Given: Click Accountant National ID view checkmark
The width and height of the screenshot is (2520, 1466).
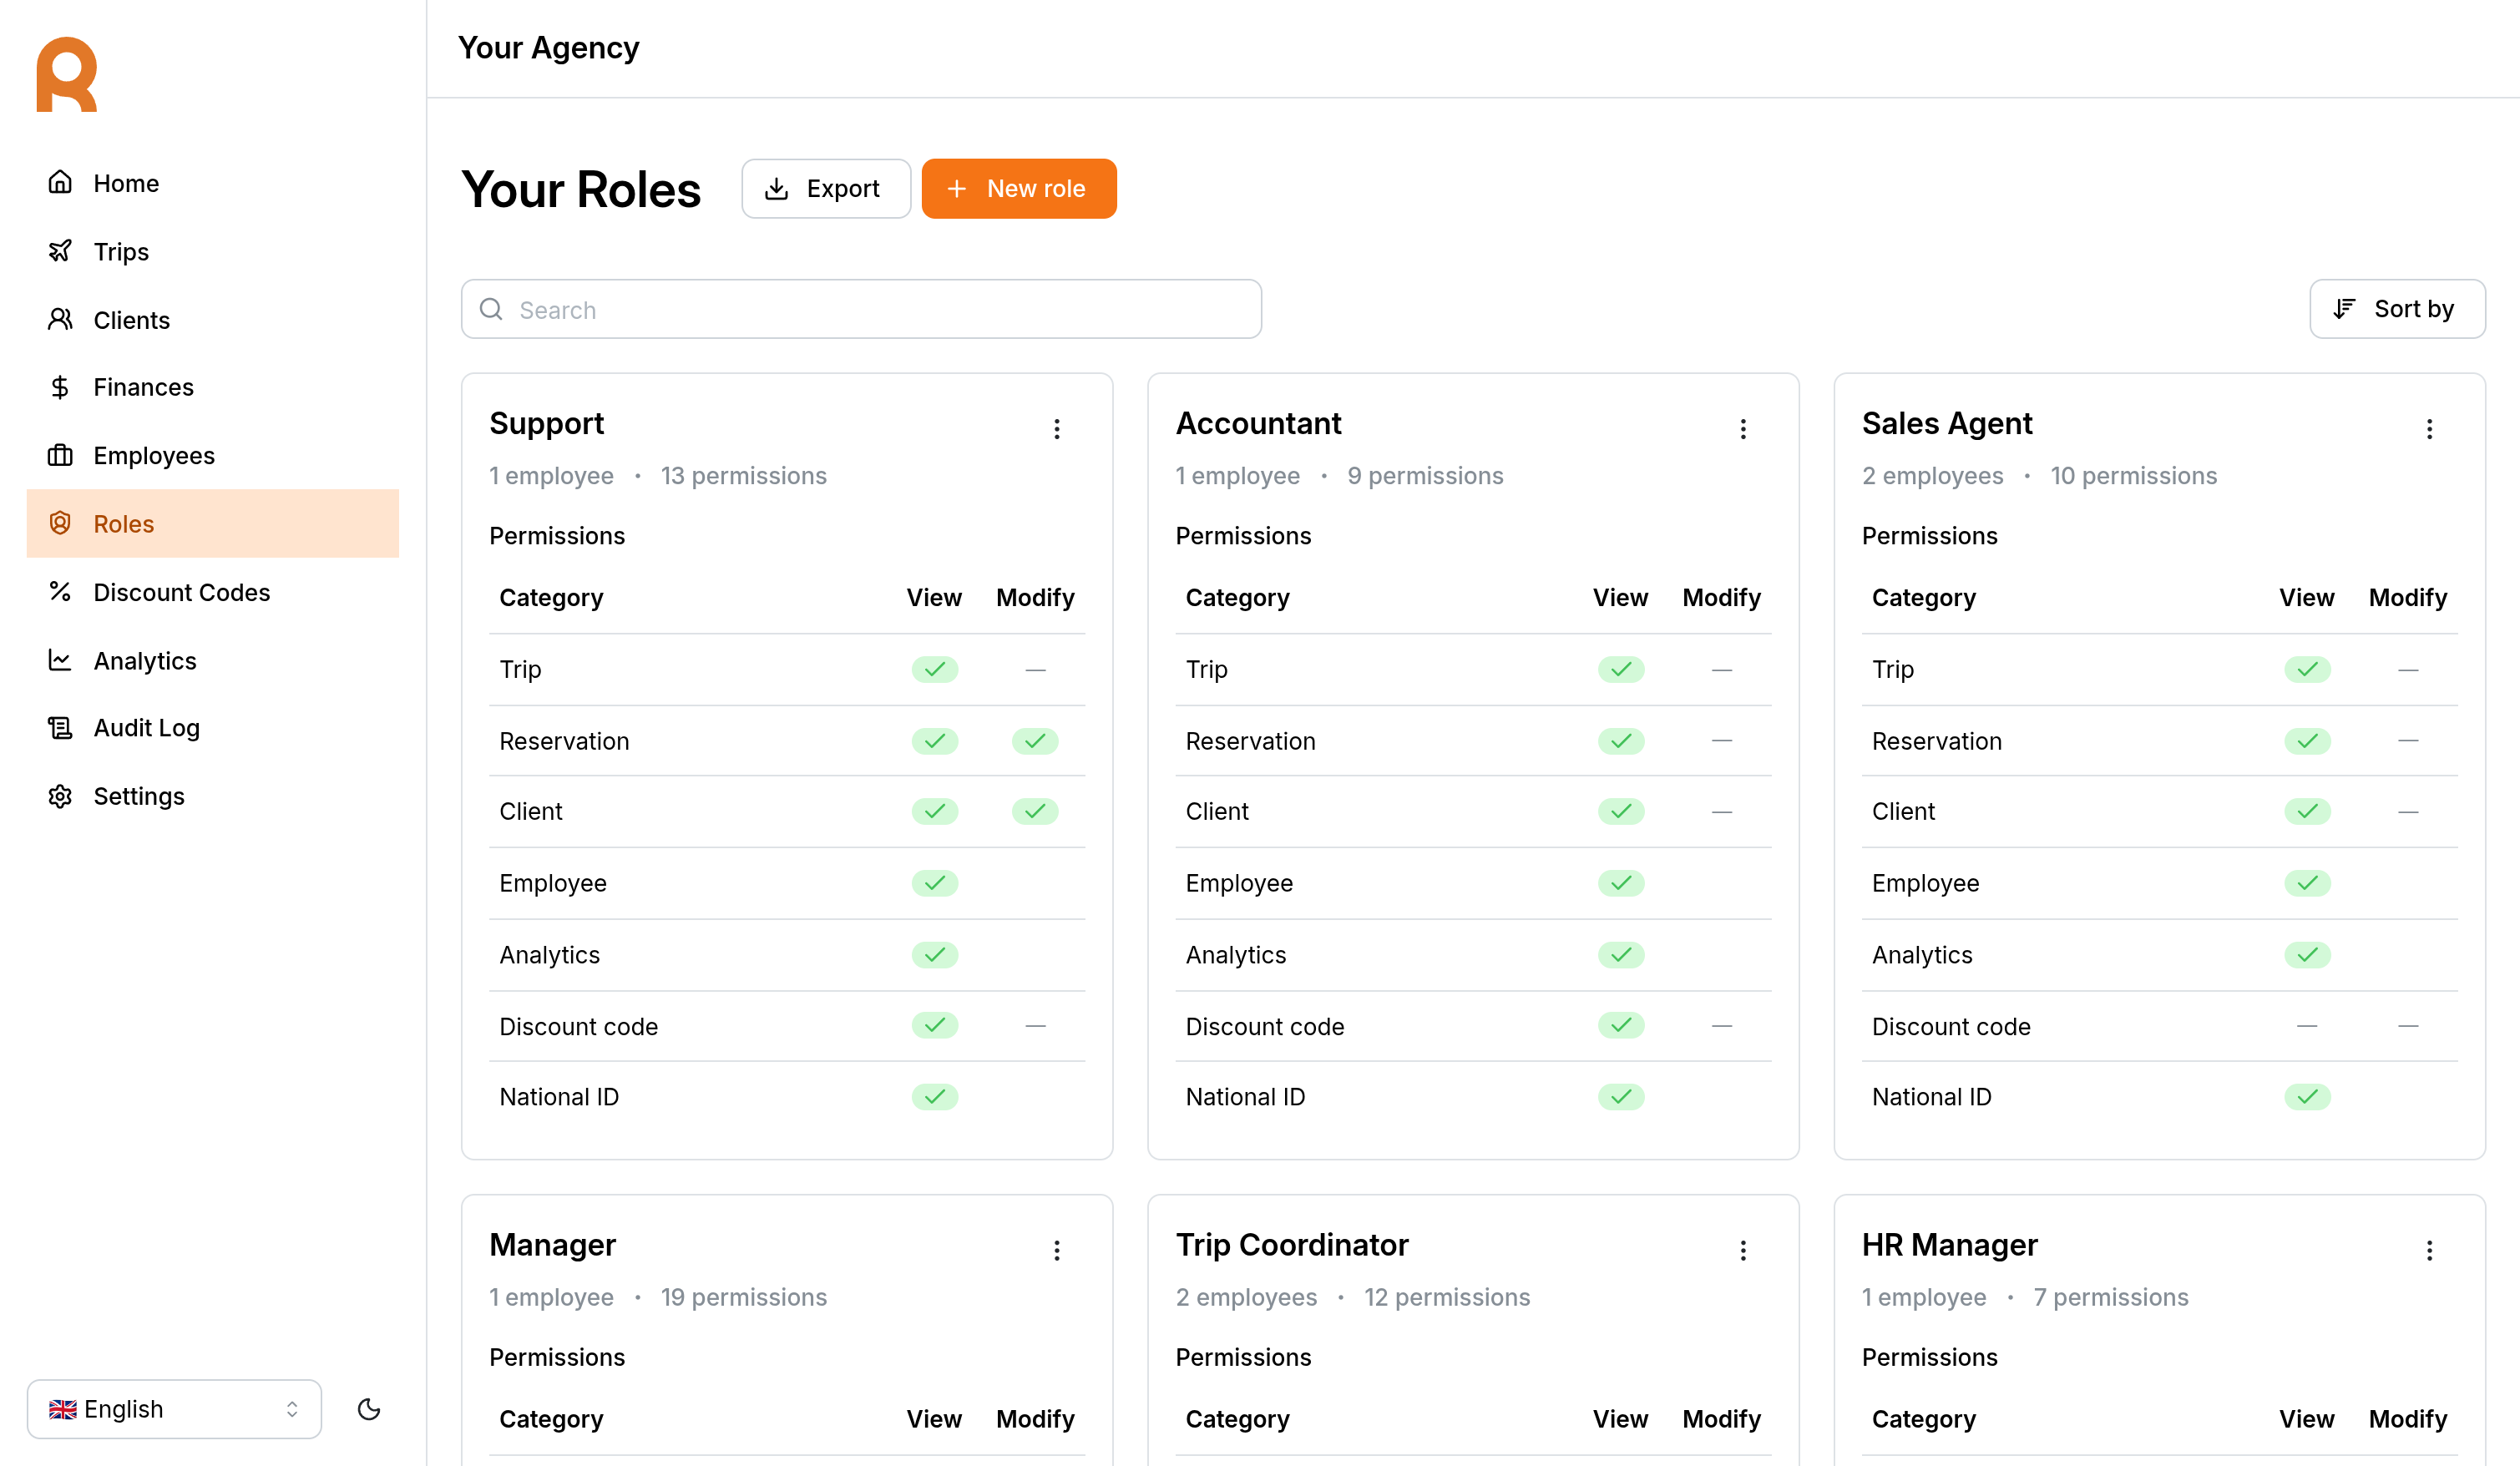Looking at the screenshot, I should [1620, 1097].
